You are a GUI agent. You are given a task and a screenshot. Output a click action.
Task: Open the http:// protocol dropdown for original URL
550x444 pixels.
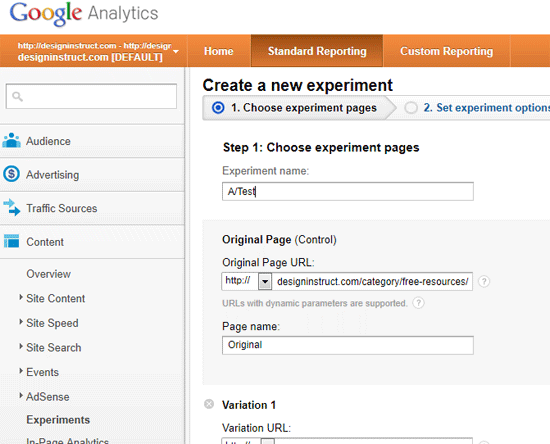coord(265,281)
